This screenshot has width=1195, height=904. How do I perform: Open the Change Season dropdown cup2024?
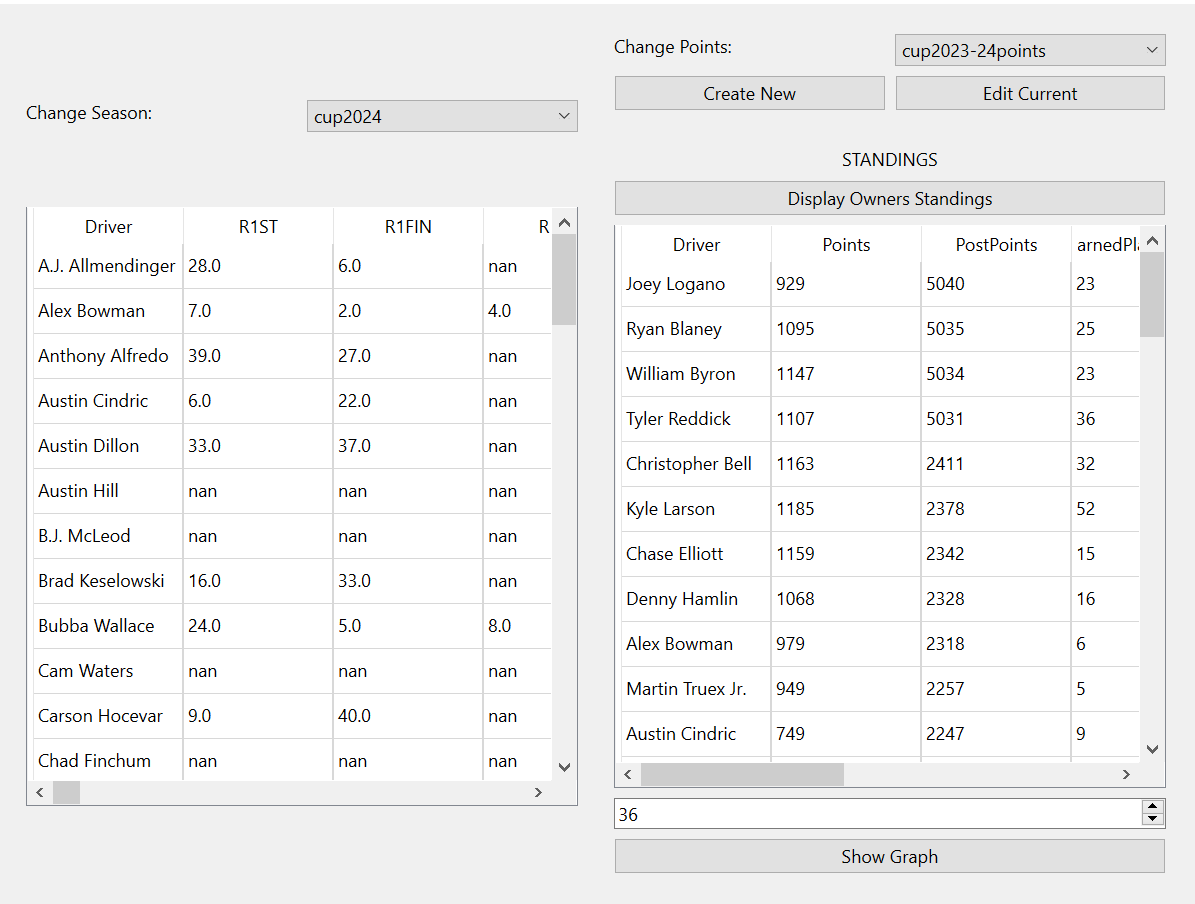pos(442,117)
